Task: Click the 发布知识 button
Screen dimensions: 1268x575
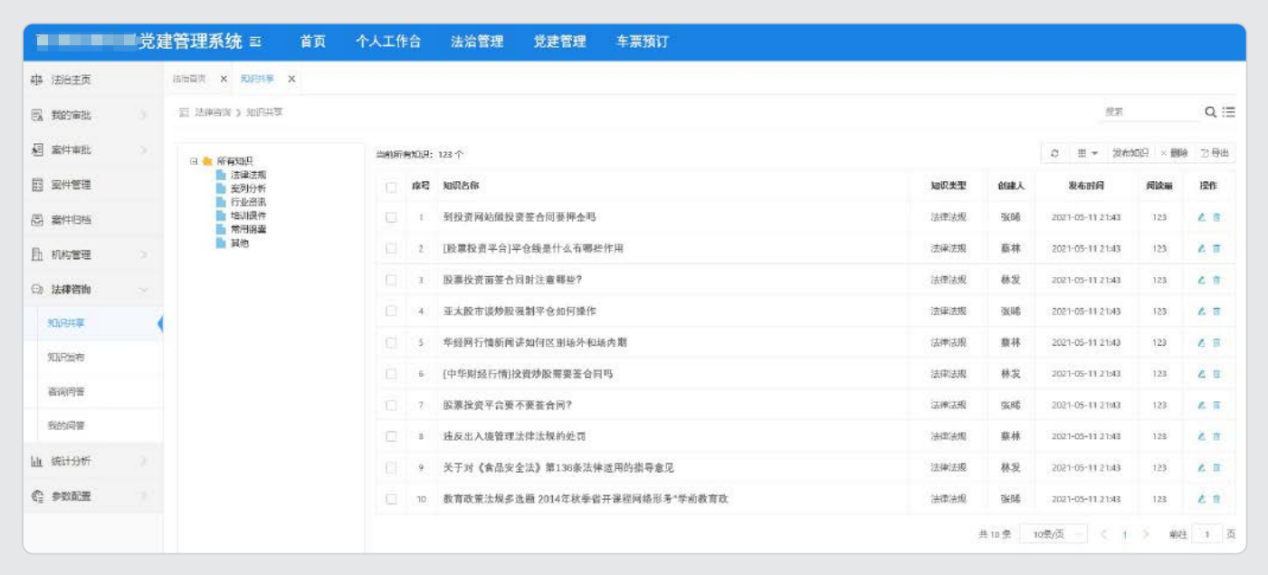Action: tap(1130, 153)
